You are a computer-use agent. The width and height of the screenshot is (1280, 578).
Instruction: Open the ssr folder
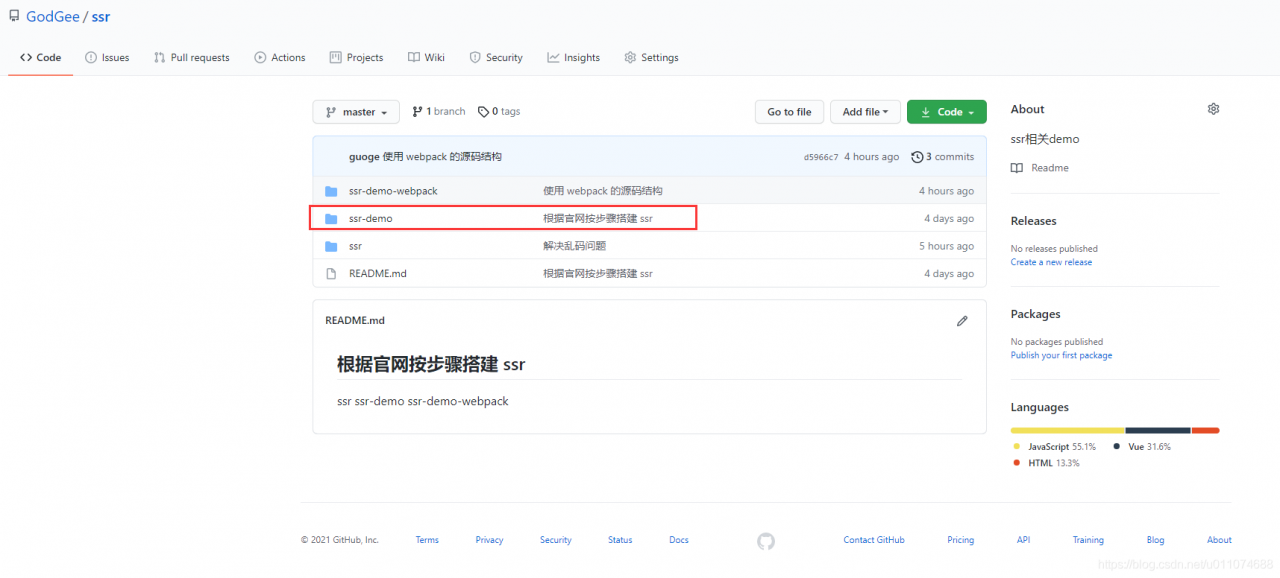click(x=355, y=246)
